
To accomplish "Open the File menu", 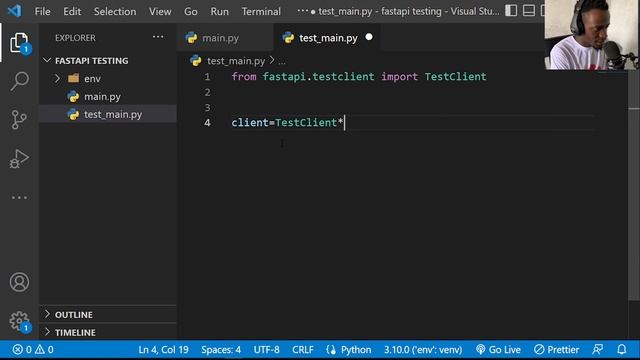I will pos(42,11).
